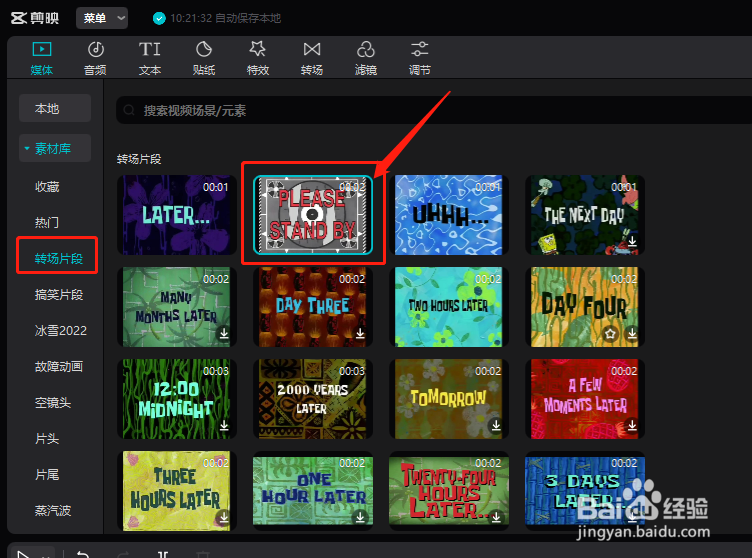Select the TOMORROW clip thumbnail
The height and width of the screenshot is (558, 752).
tap(448, 399)
